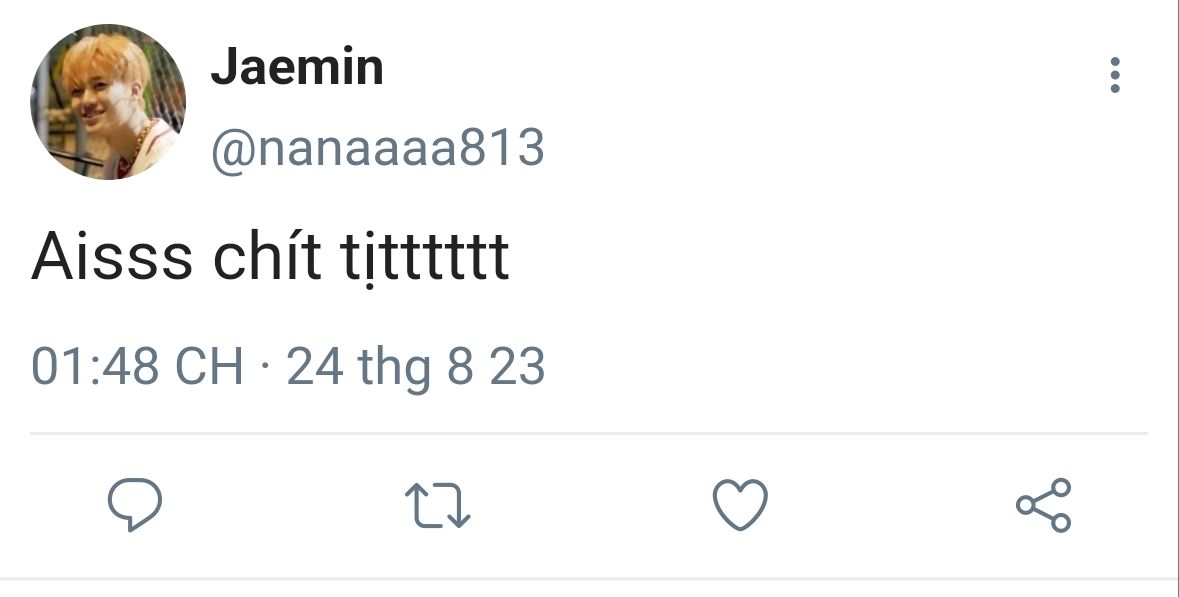Click the three connected dots share icon
The image size is (1179, 597).
click(x=1044, y=505)
